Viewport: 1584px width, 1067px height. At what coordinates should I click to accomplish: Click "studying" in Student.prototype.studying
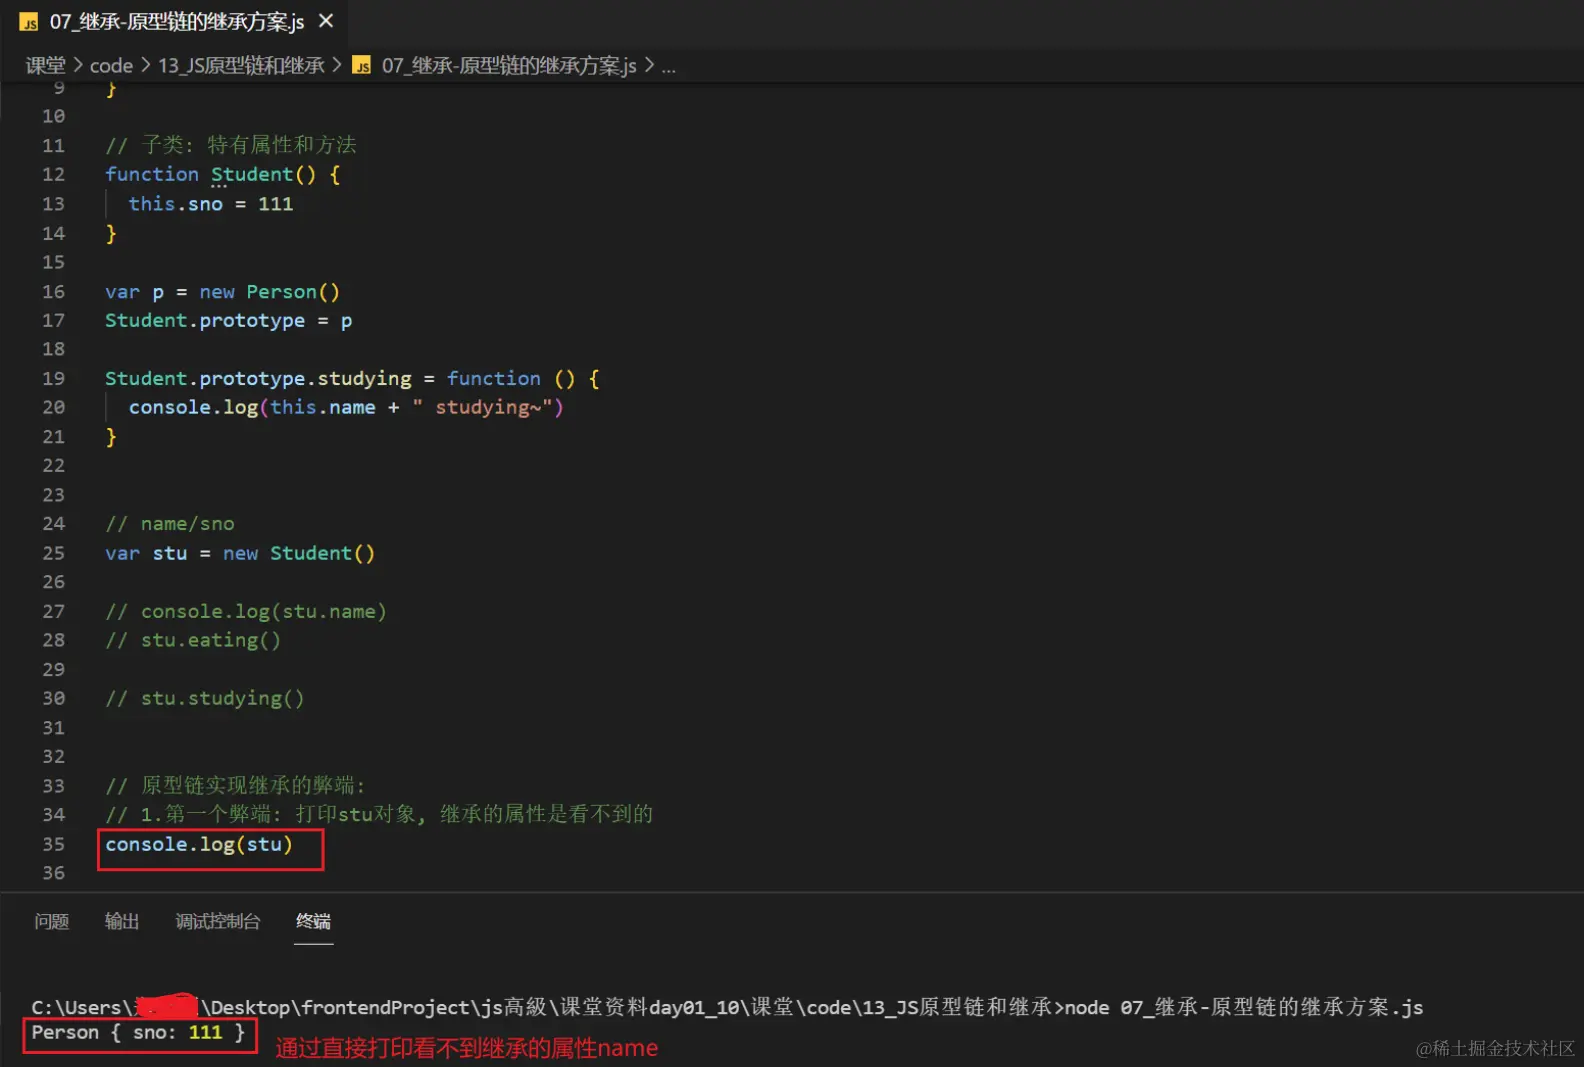pyautogui.click(x=364, y=379)
